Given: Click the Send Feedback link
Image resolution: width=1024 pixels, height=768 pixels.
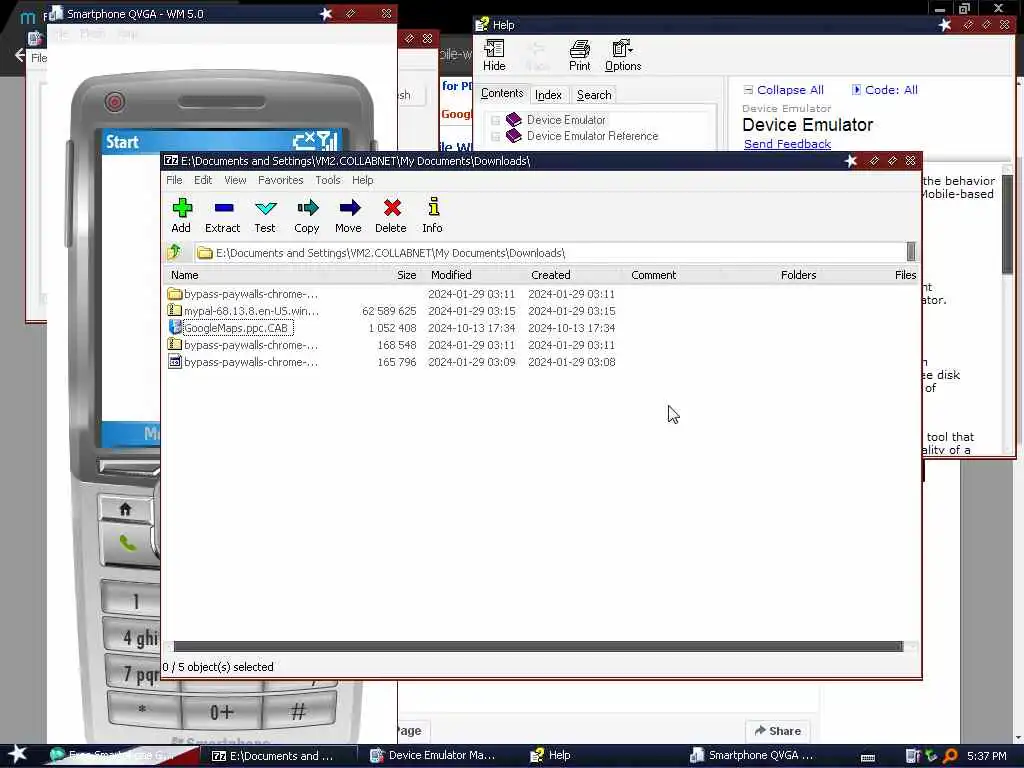Looking at the screenshot, I should (788, 144).
